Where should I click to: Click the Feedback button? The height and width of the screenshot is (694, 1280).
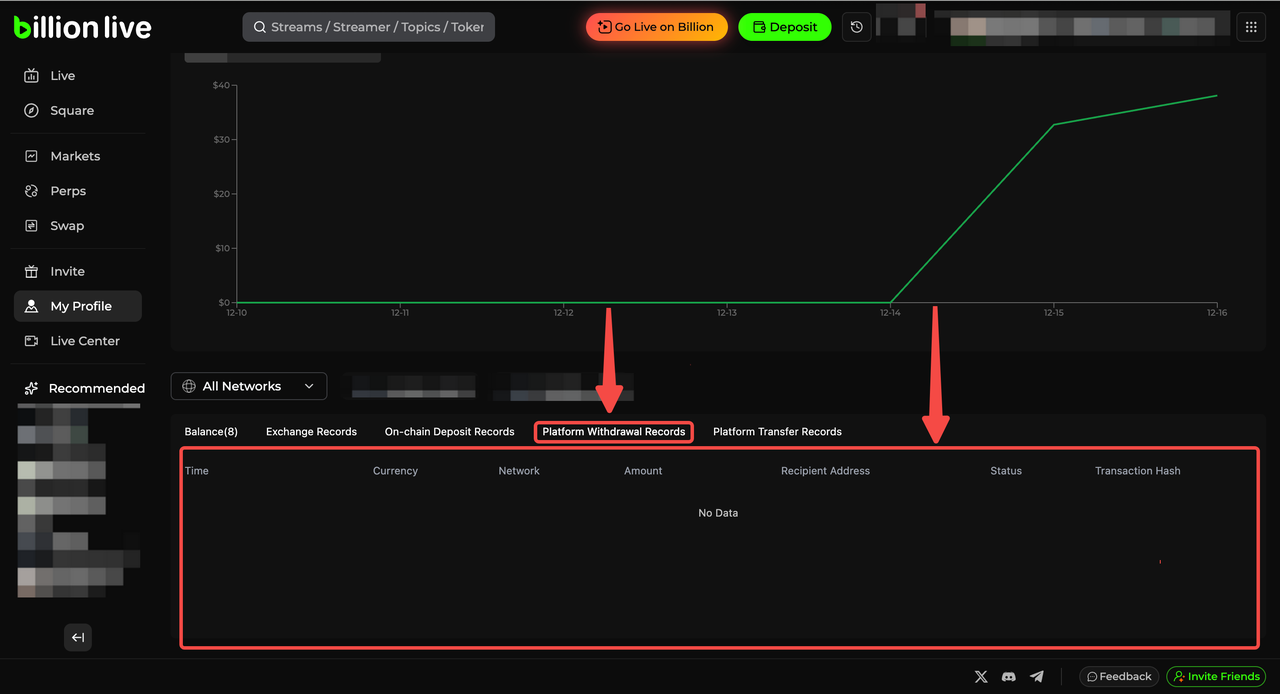point(1119,677)
